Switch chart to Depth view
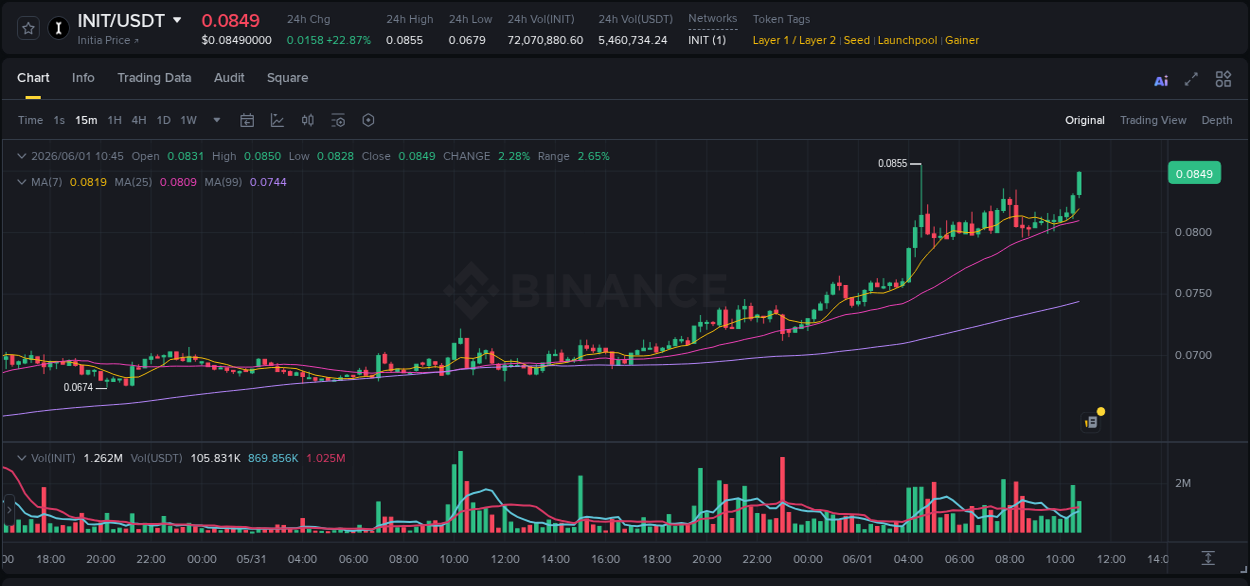The image size is (1250, 586). [x=1217, y=120]
